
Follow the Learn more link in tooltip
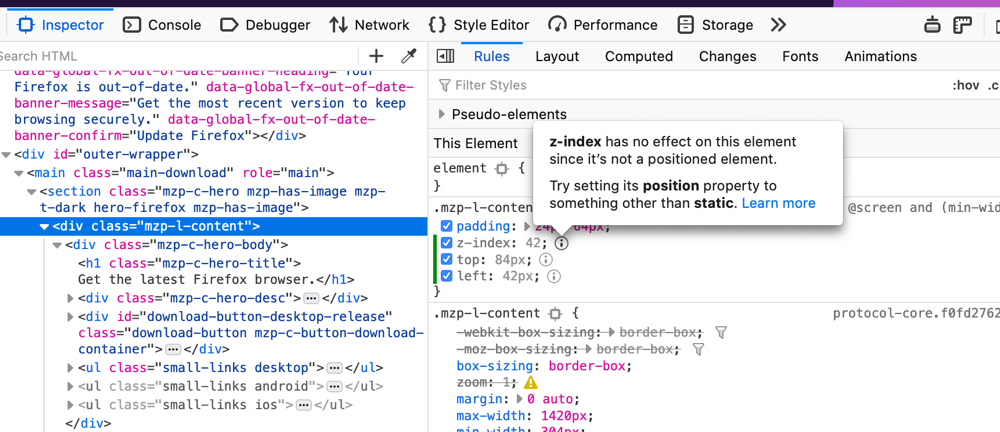(779, 204)
